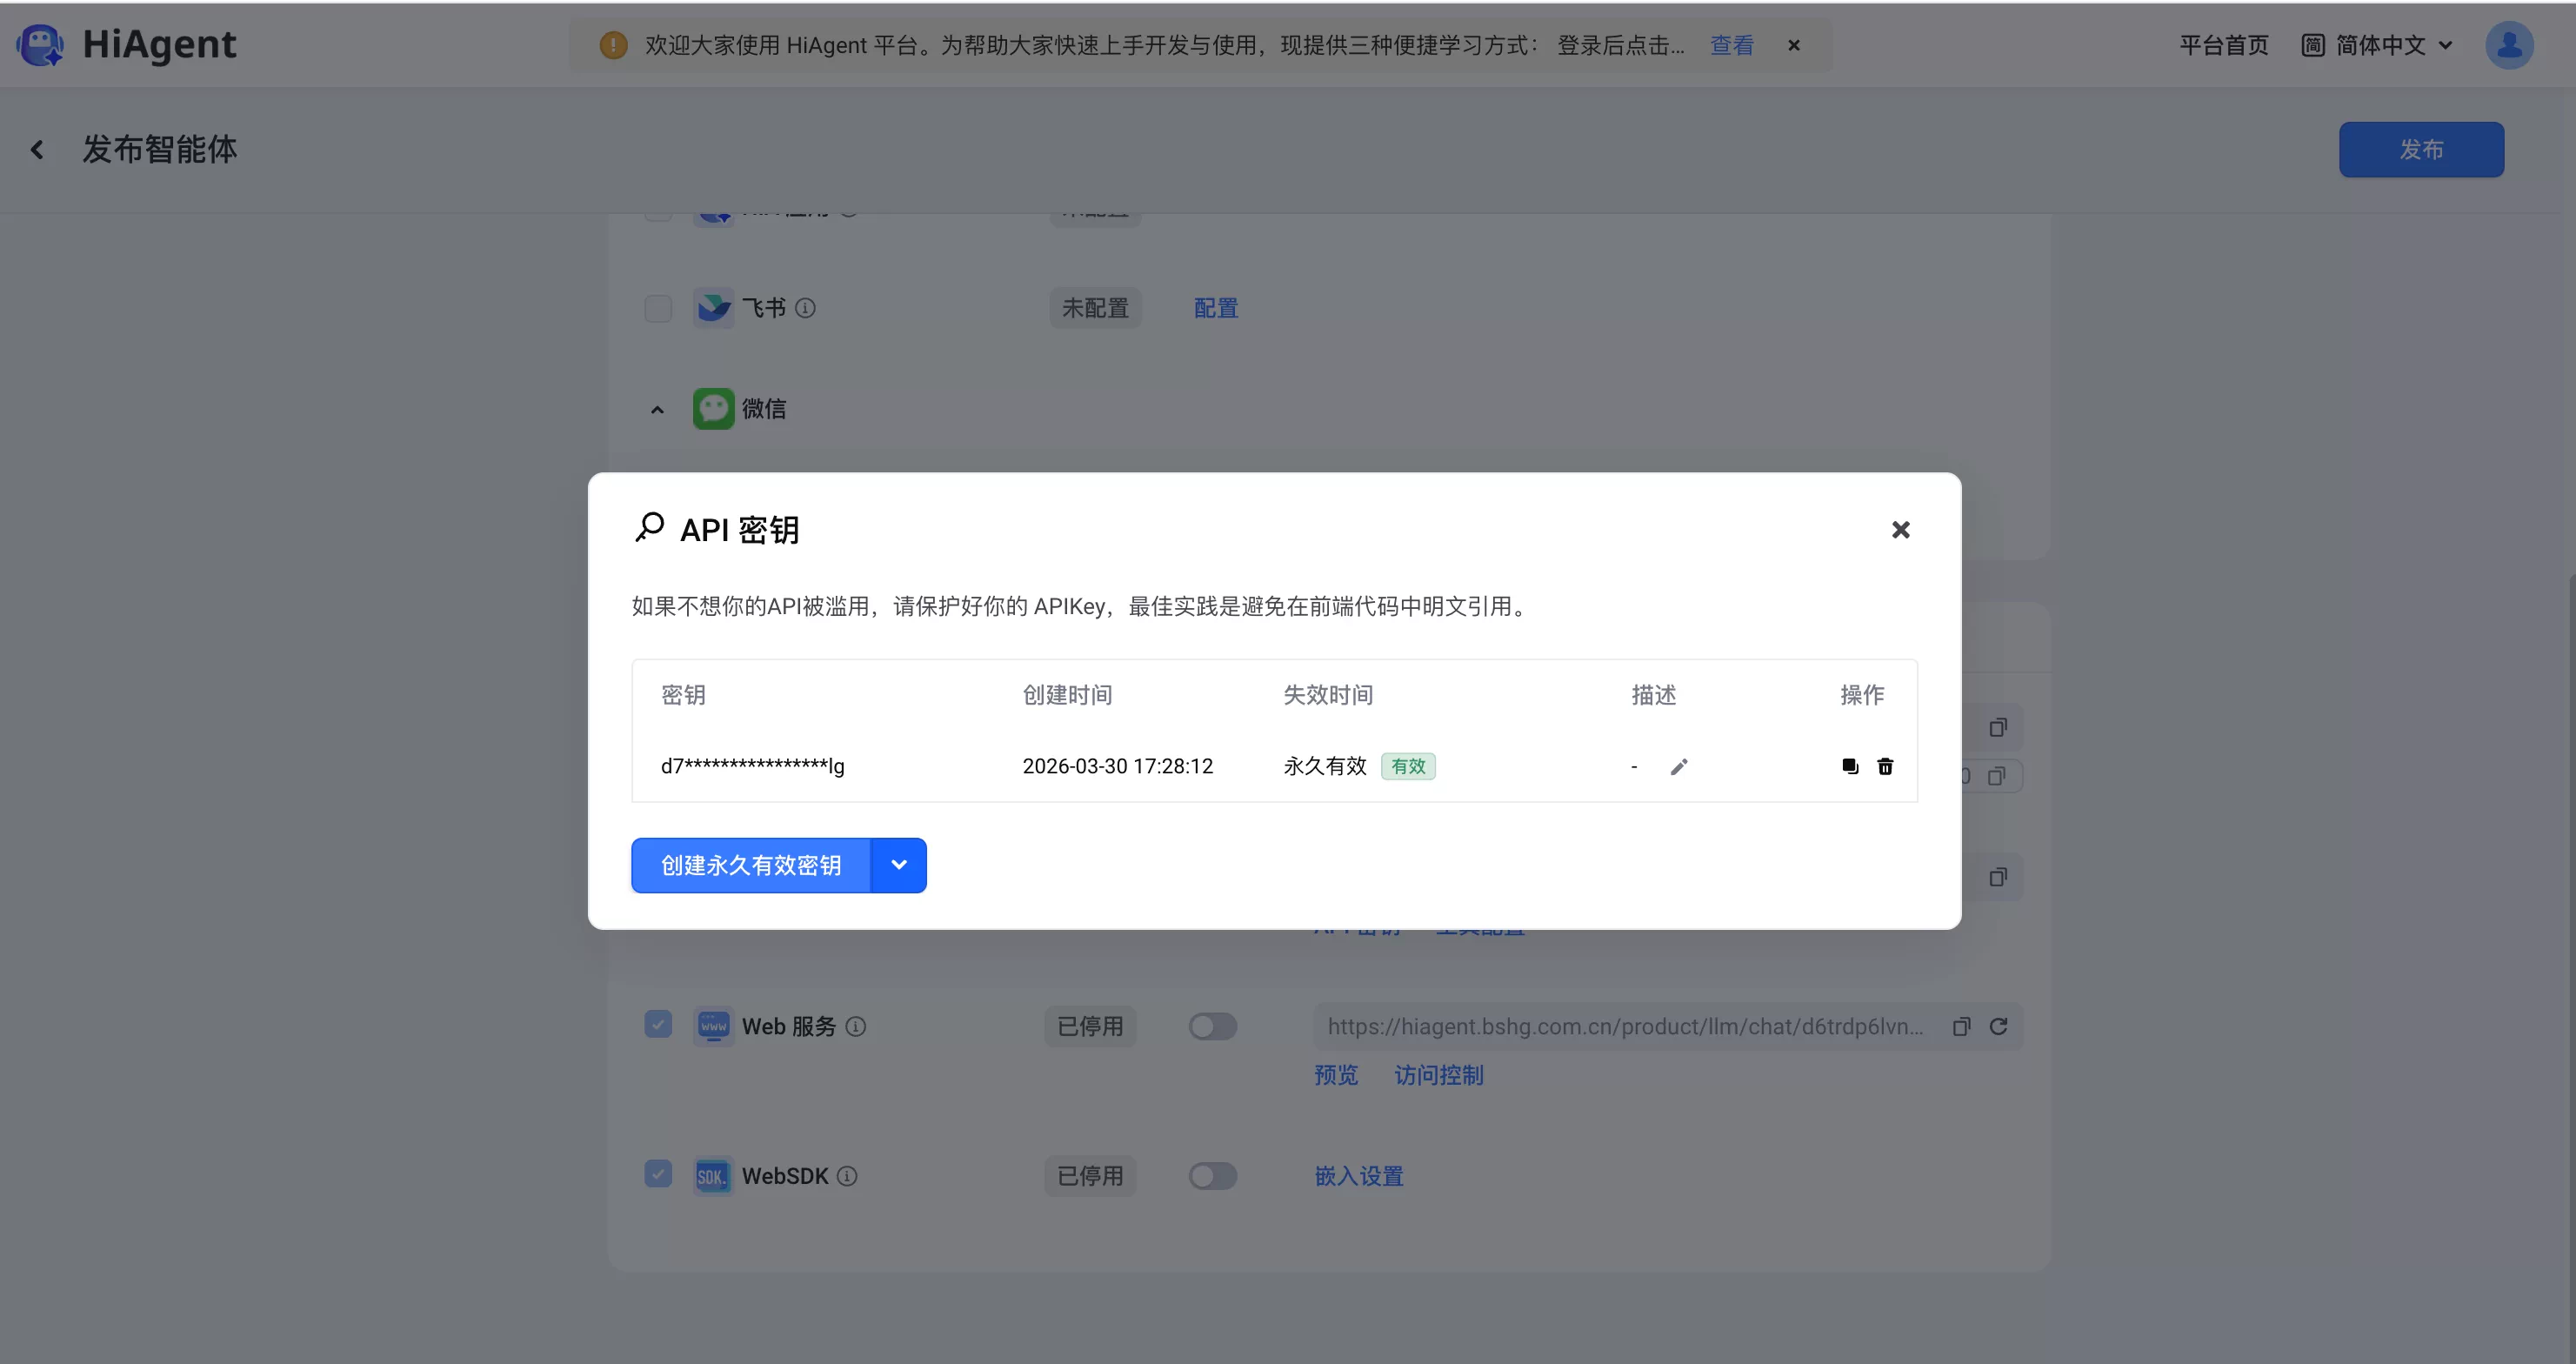Open the 预览 link

point(1336,1075)
